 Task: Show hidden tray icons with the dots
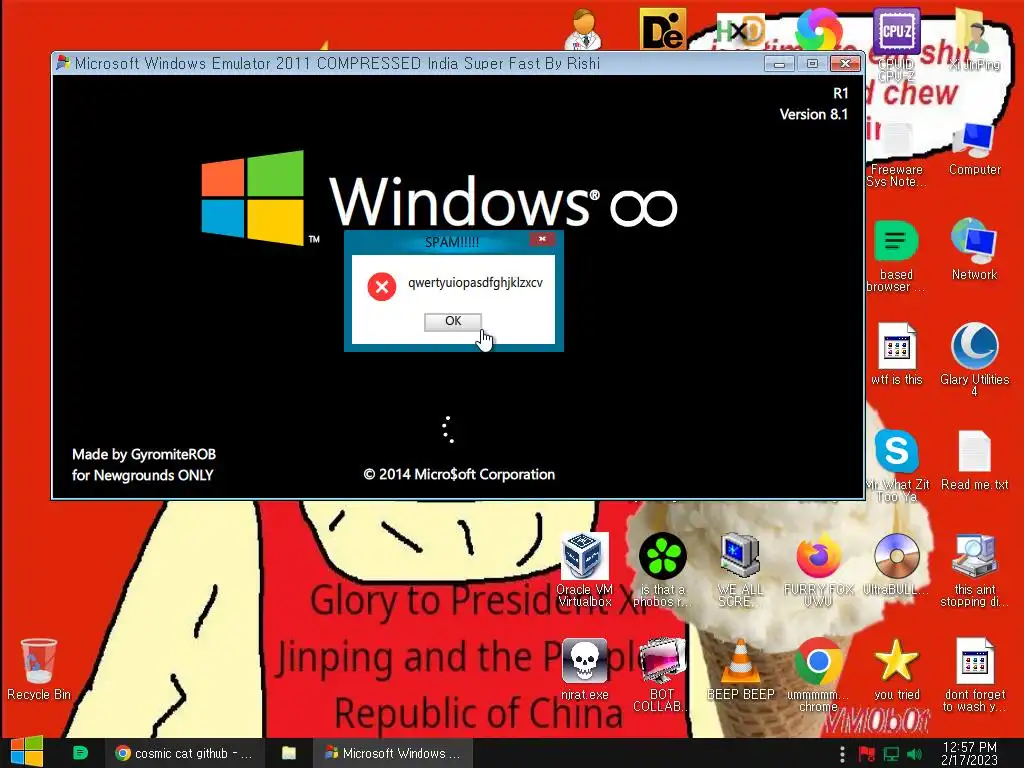(842, 754)
